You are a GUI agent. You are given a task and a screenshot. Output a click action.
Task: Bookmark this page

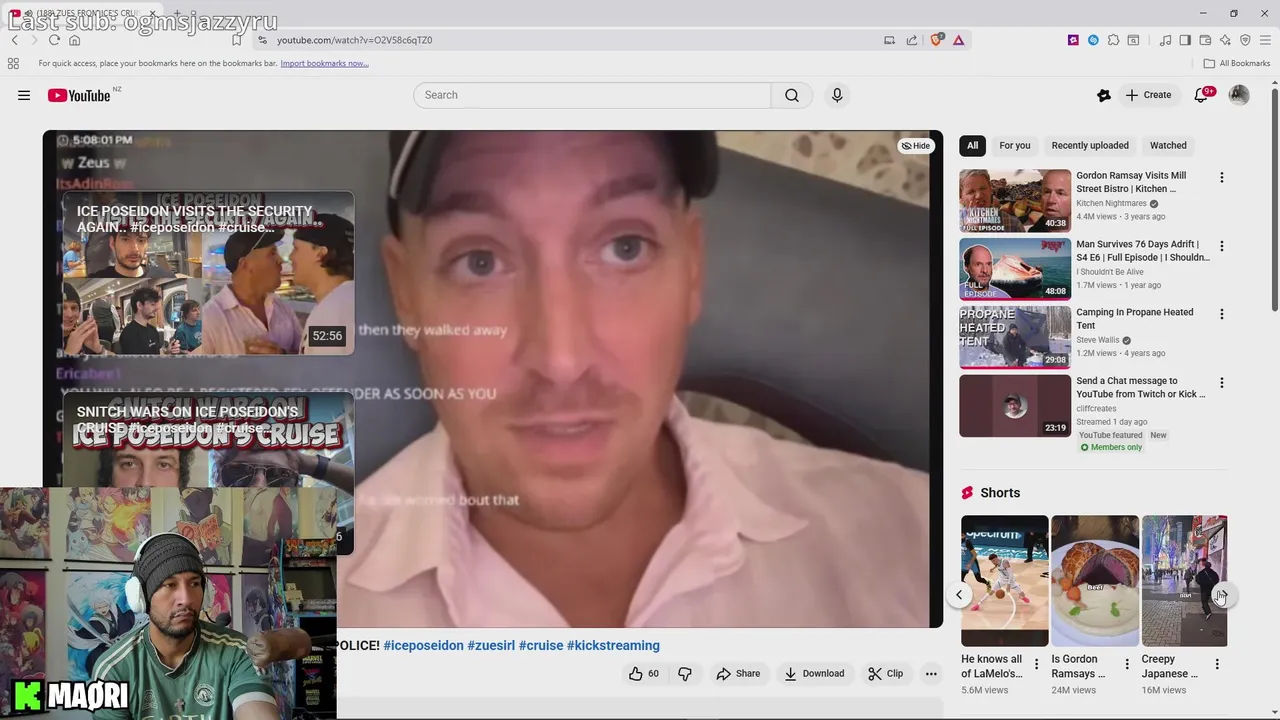pyautogui.click(x=237, y=40)
